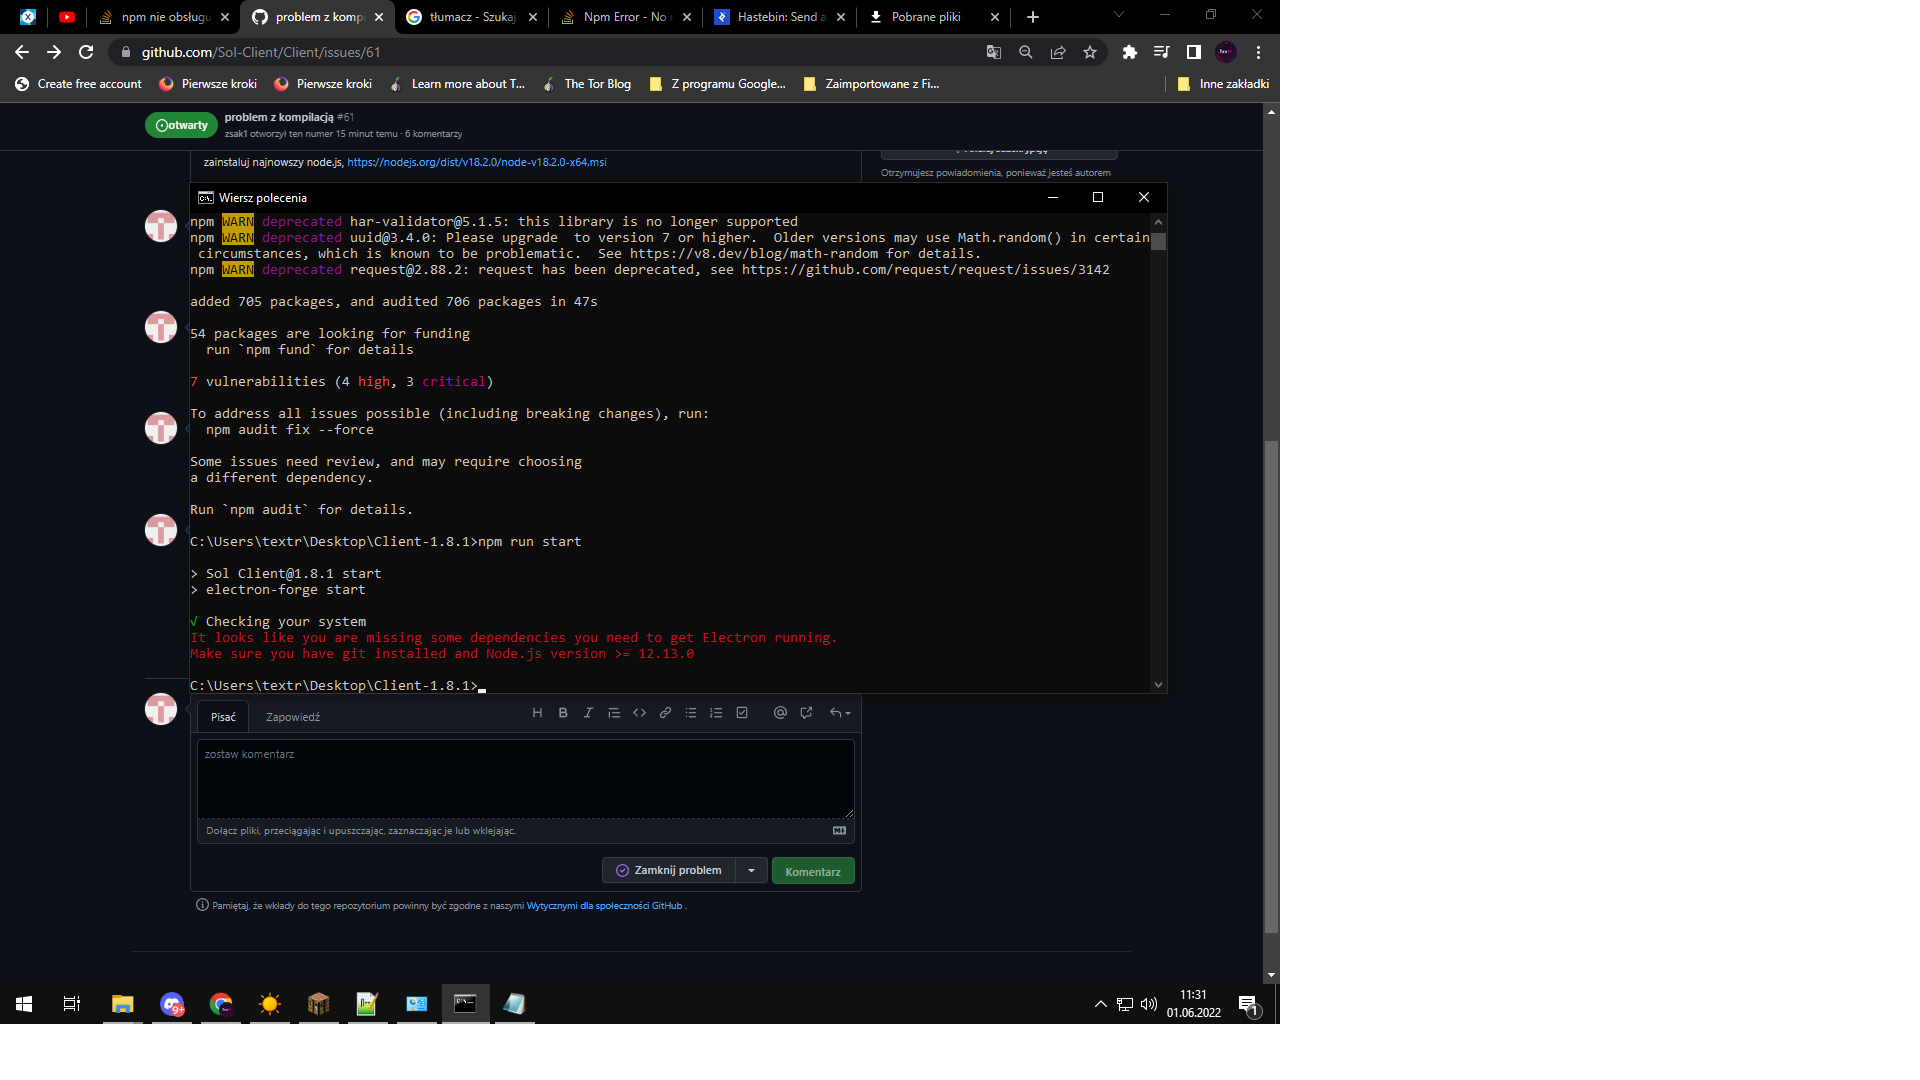Image resolution: width=1920 pixels, height=1080 pixels.
Task: Open the nodejs.org download link
Action: coord(476,162)
